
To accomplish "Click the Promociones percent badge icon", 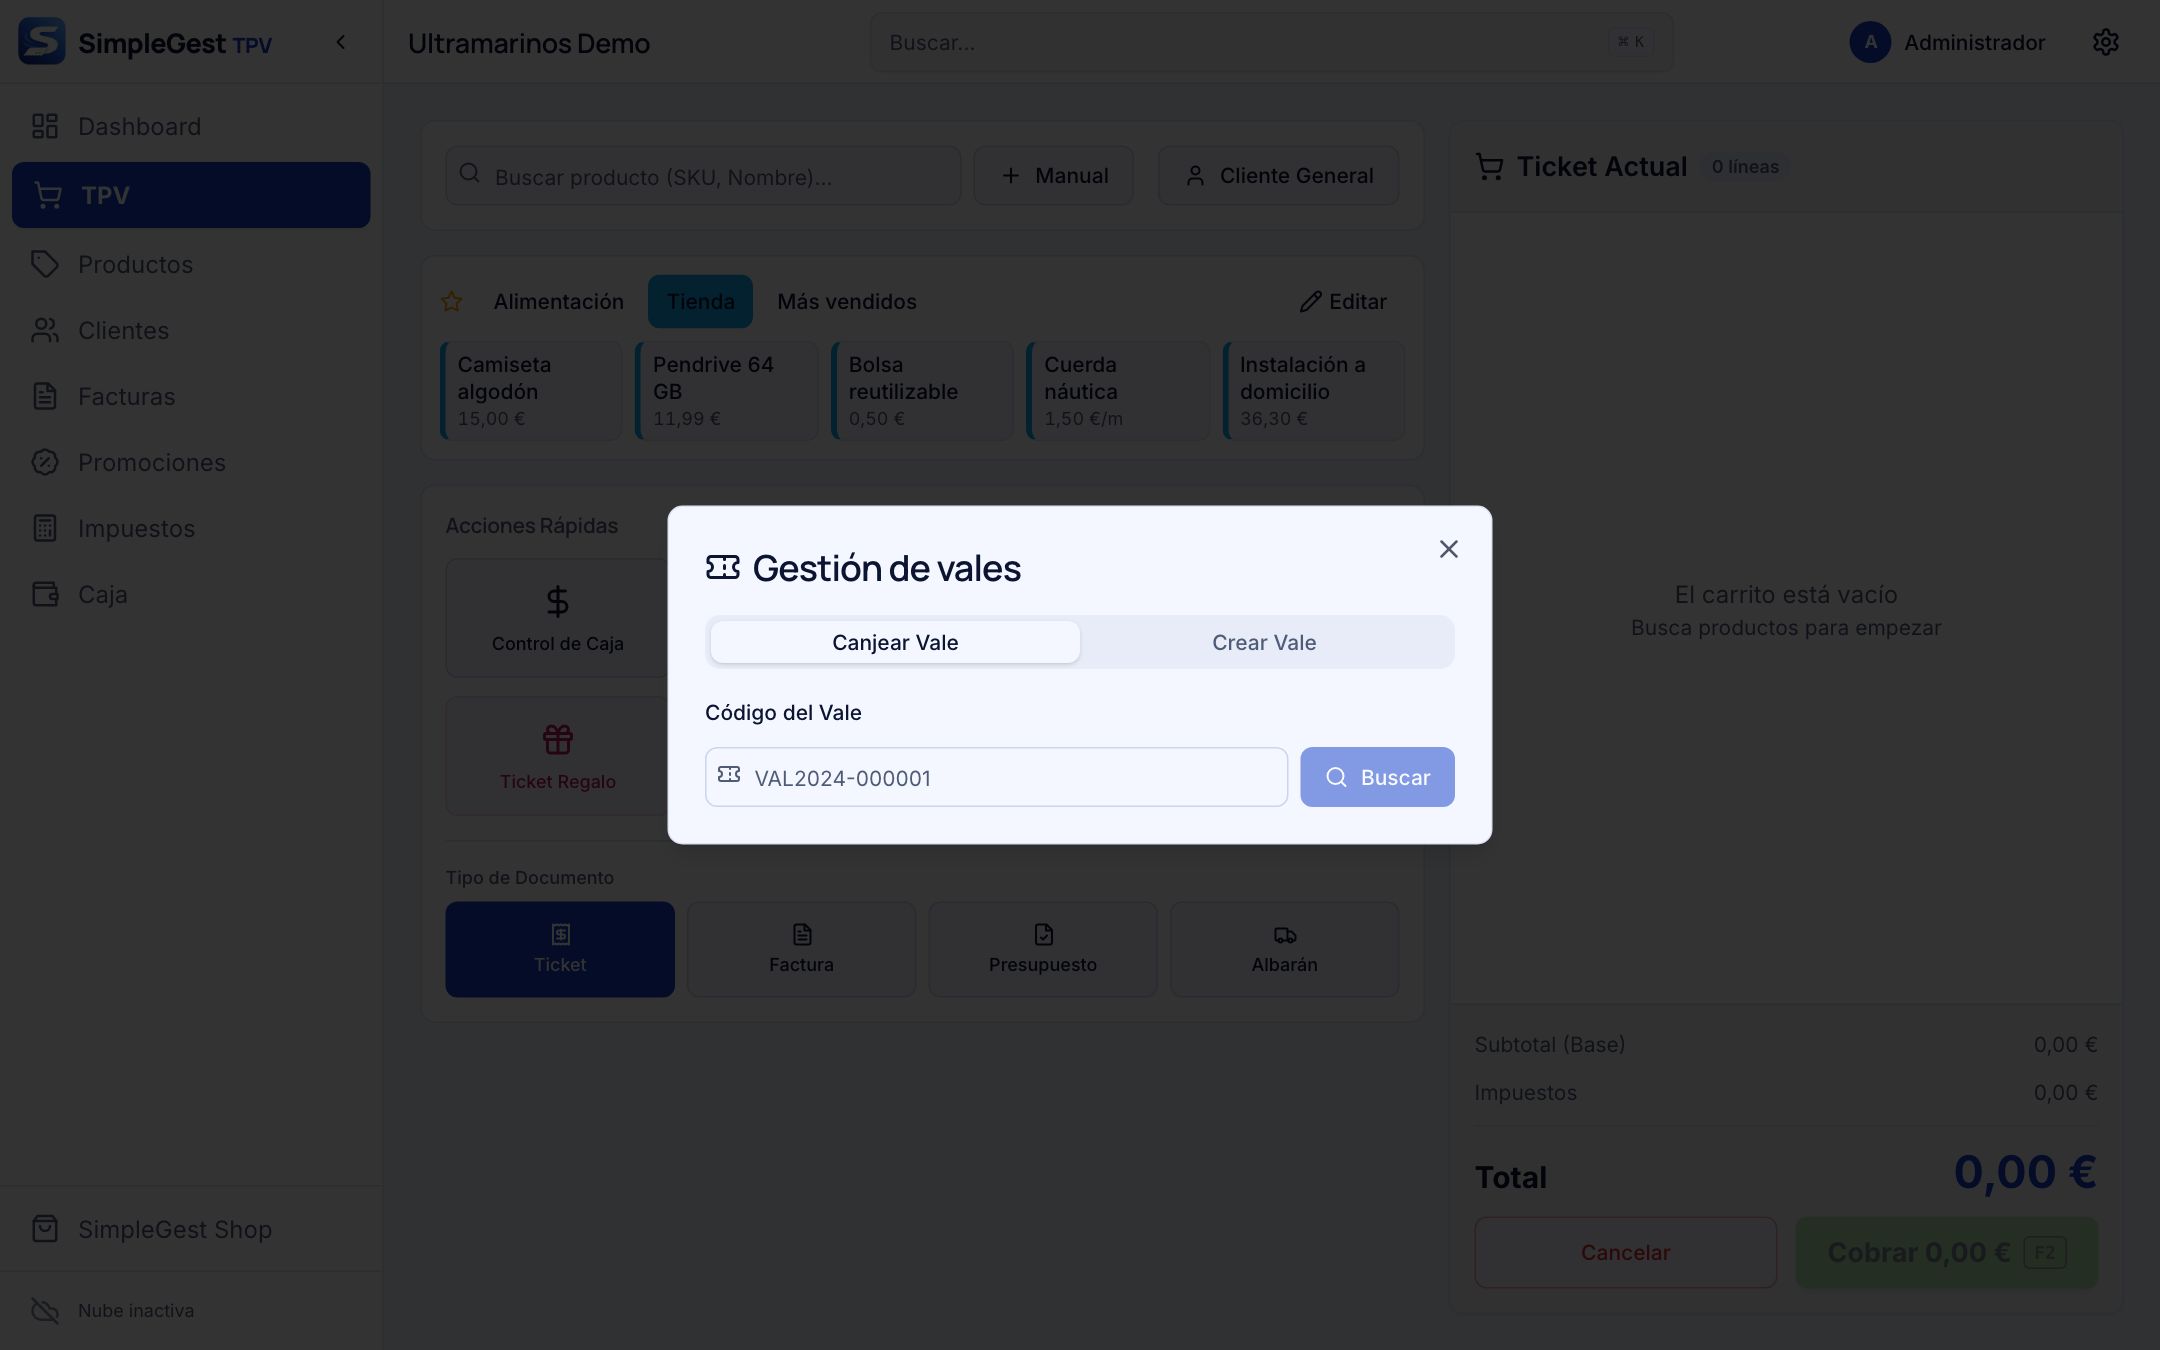I will pyautogui.click(x=45, y=462).
